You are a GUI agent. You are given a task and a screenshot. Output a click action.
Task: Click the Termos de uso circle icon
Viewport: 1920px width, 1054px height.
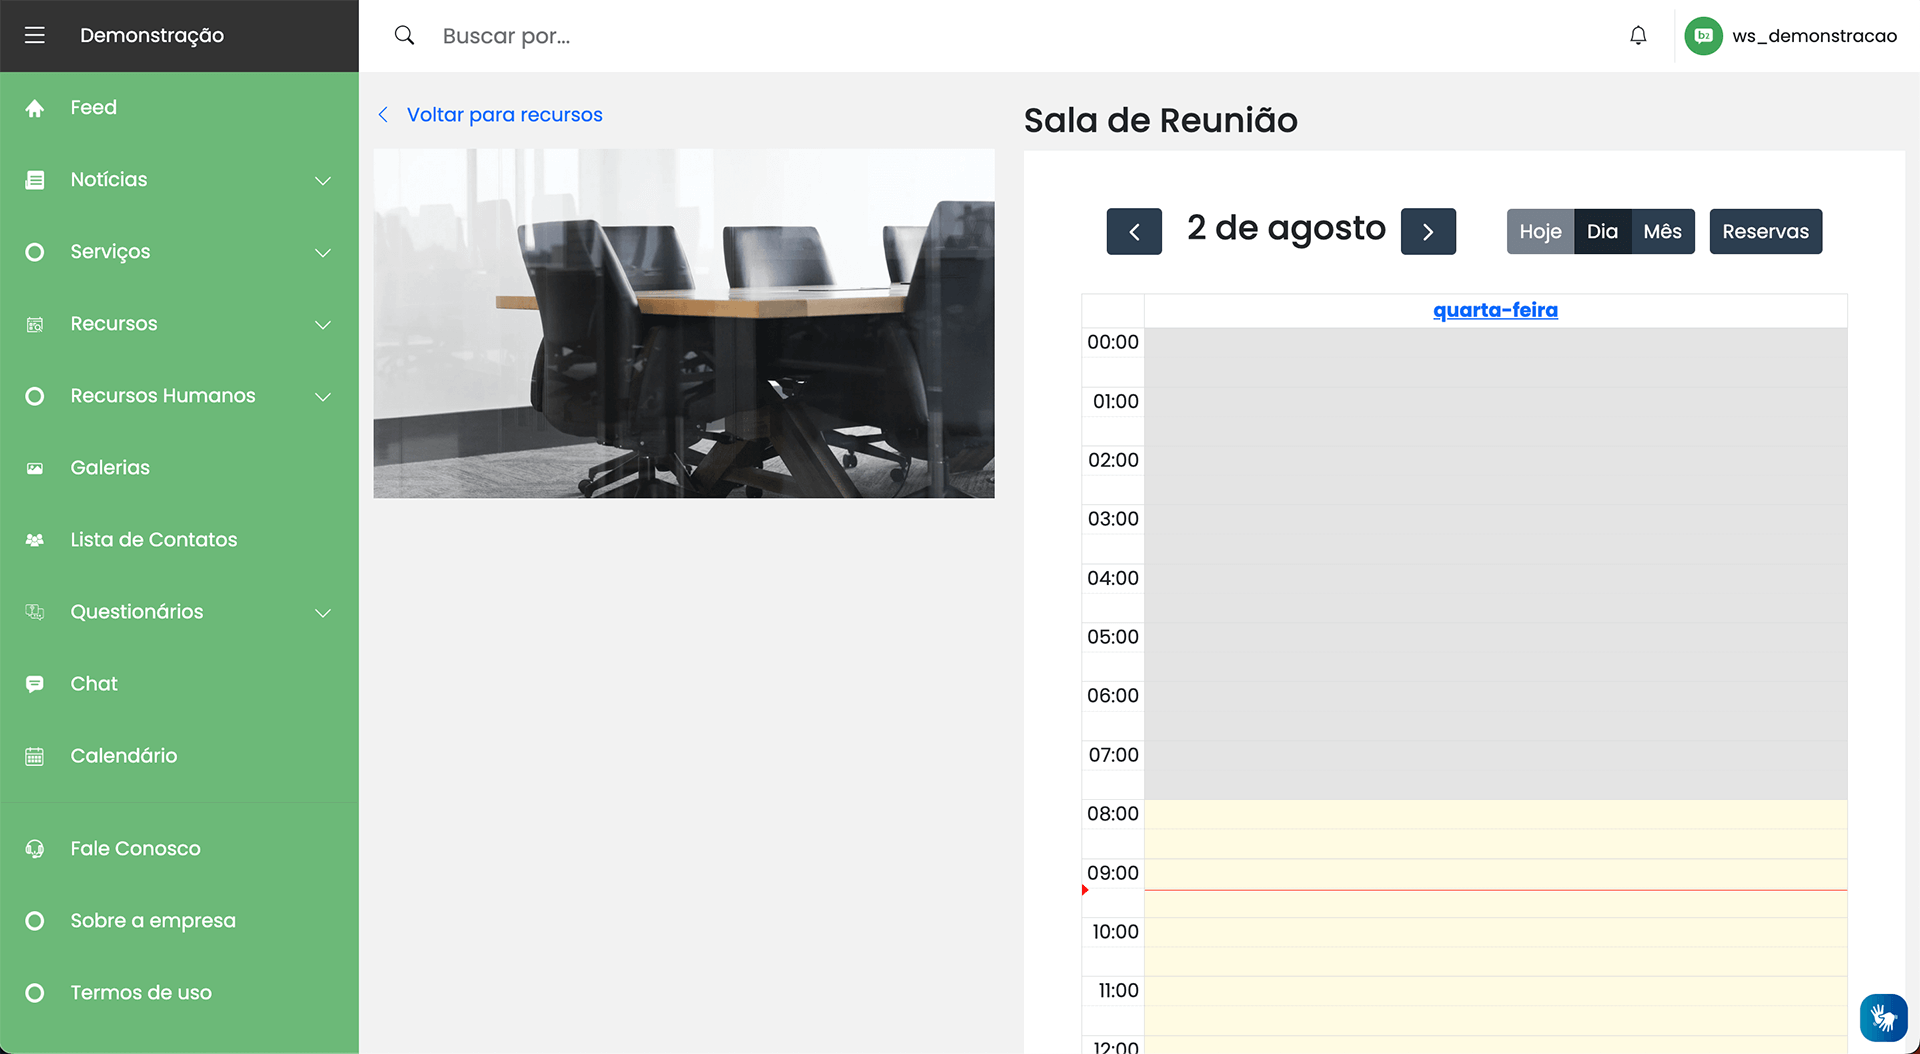pos(35,993)
